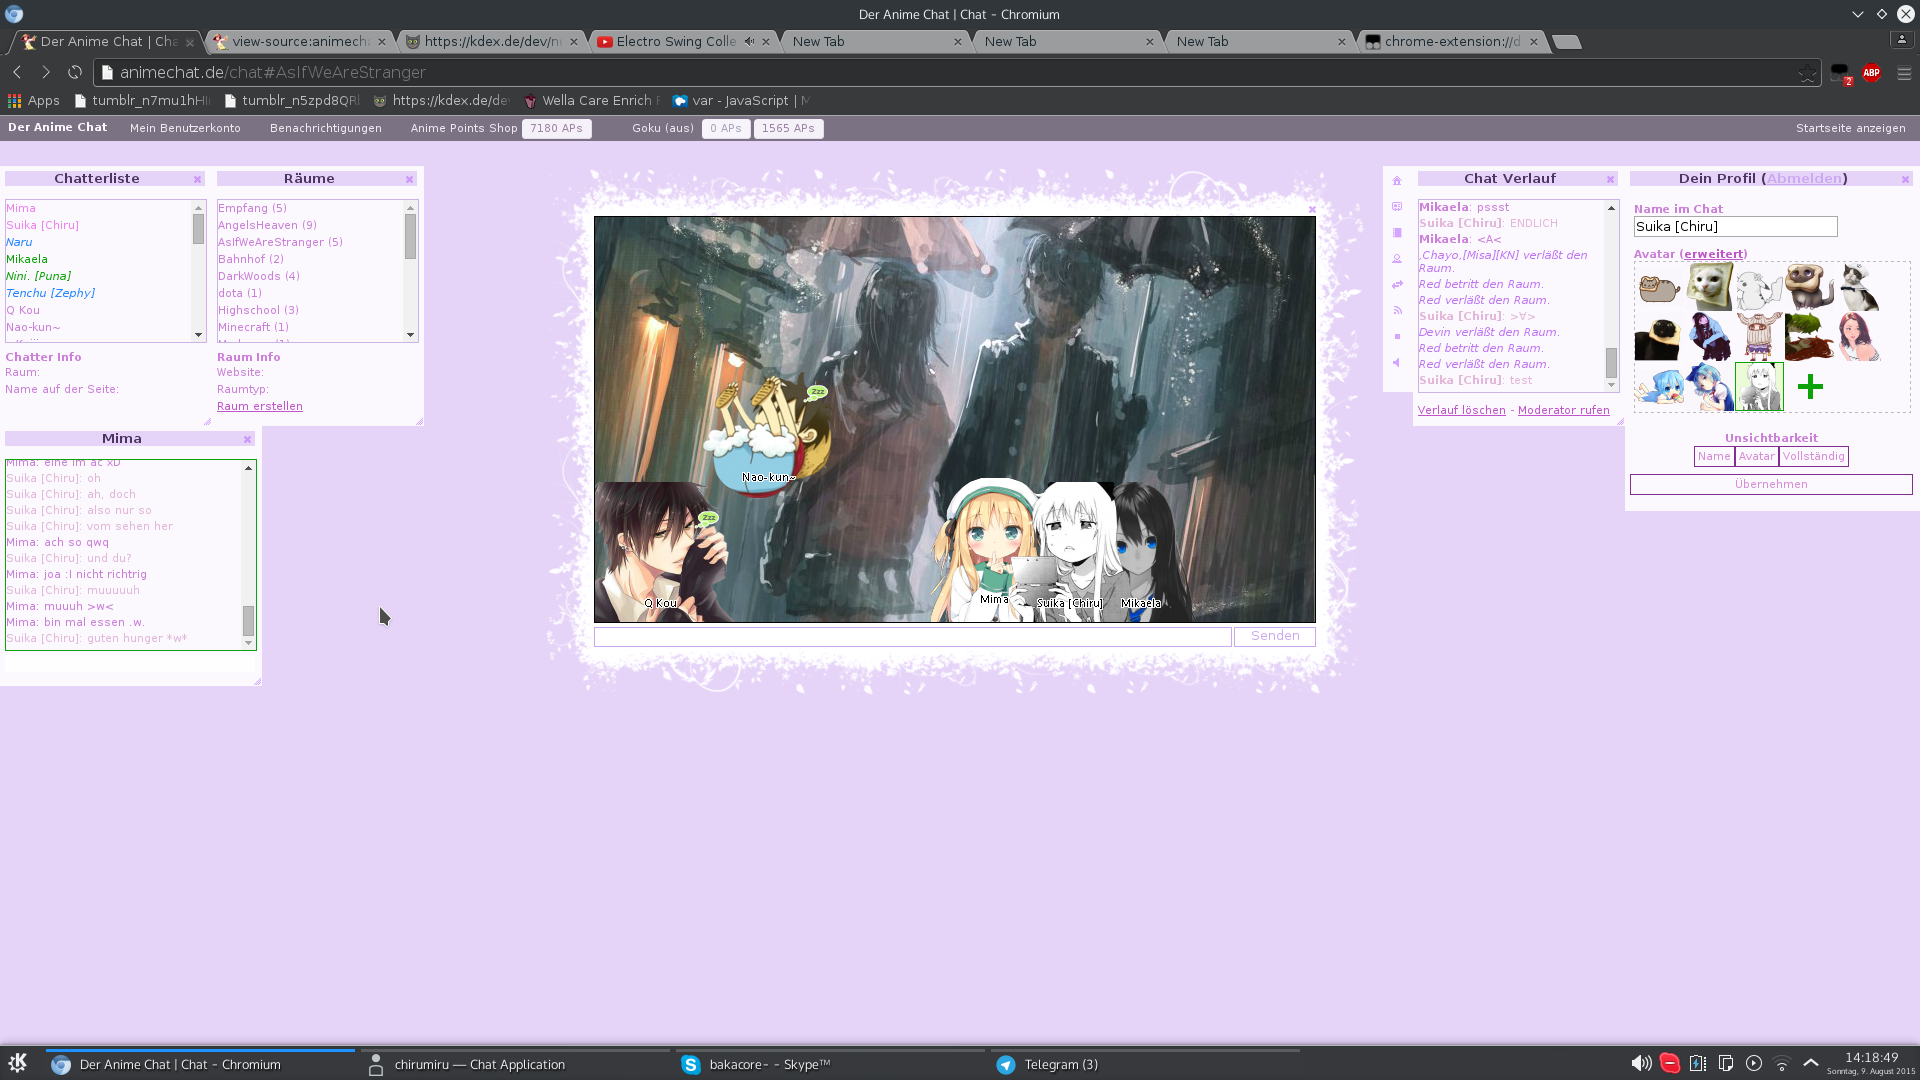The width and height of the screenshot is (1920, 1080).
Task: Open Mein Benutzerkonto menu
Action: [x=185, y=129]
